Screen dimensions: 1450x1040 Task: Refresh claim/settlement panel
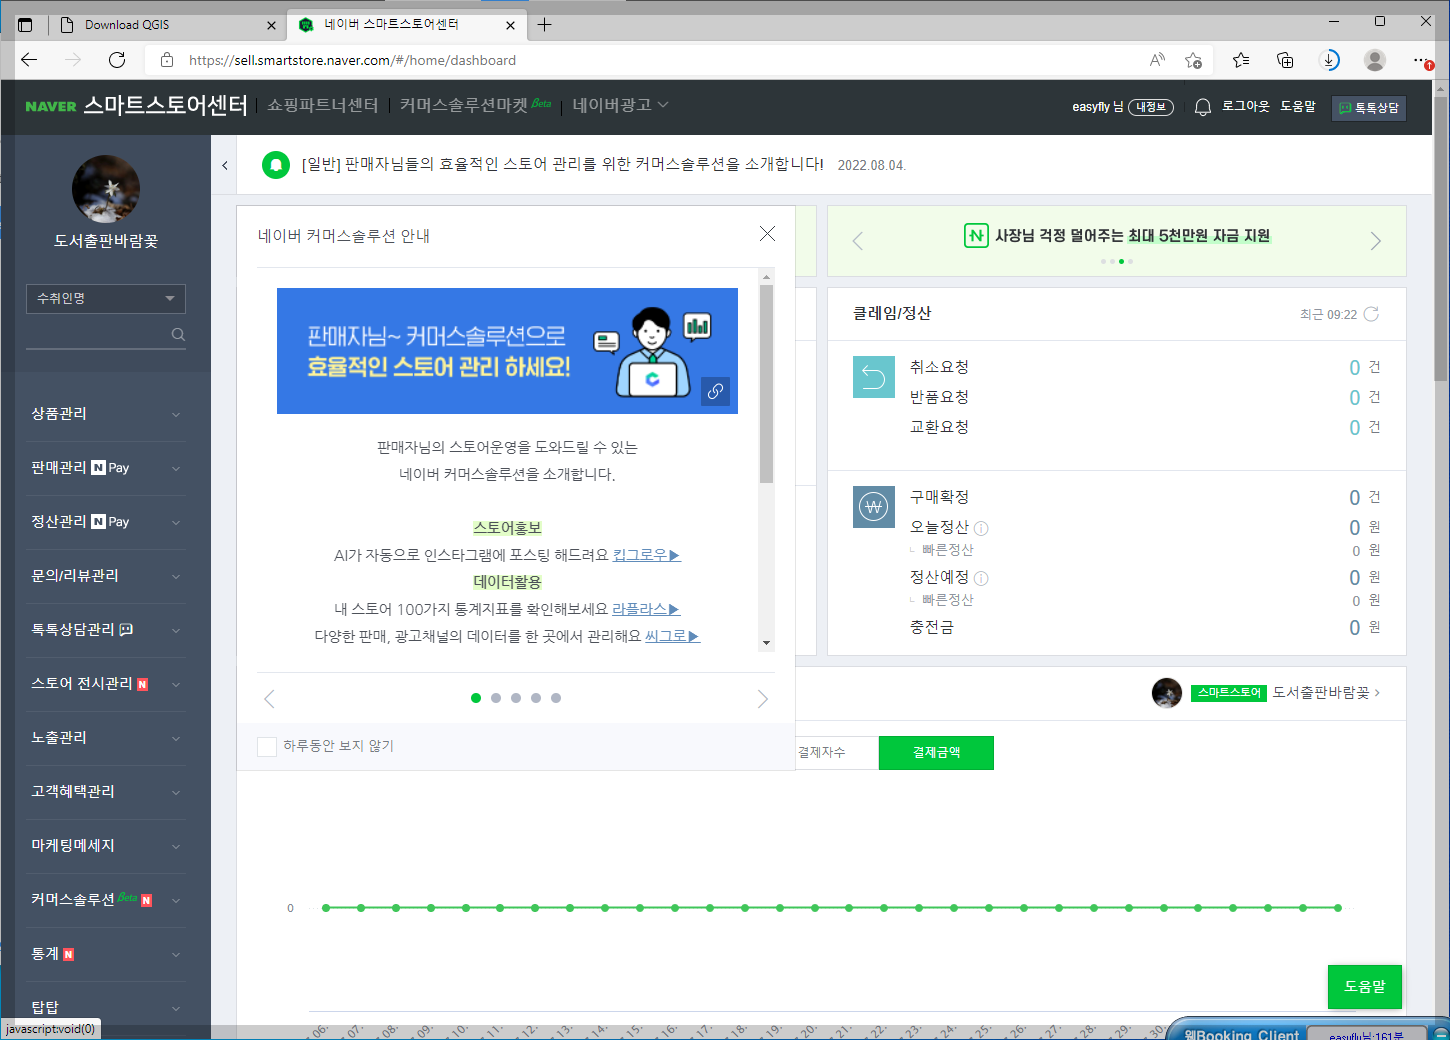pos(1371,314)
